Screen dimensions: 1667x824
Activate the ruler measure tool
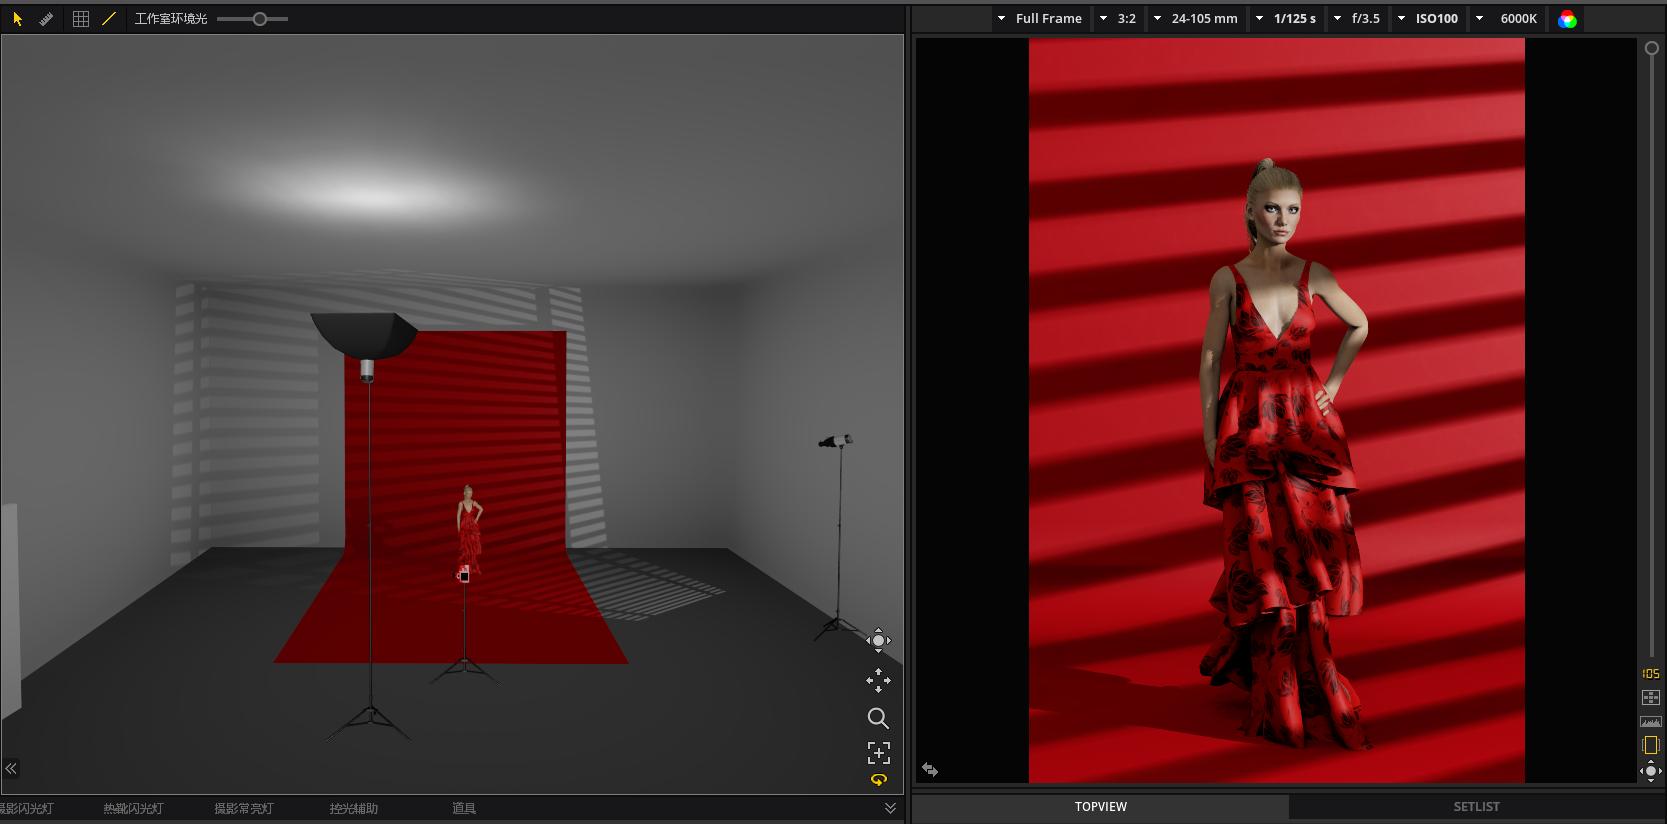click(x=46, y=19)
